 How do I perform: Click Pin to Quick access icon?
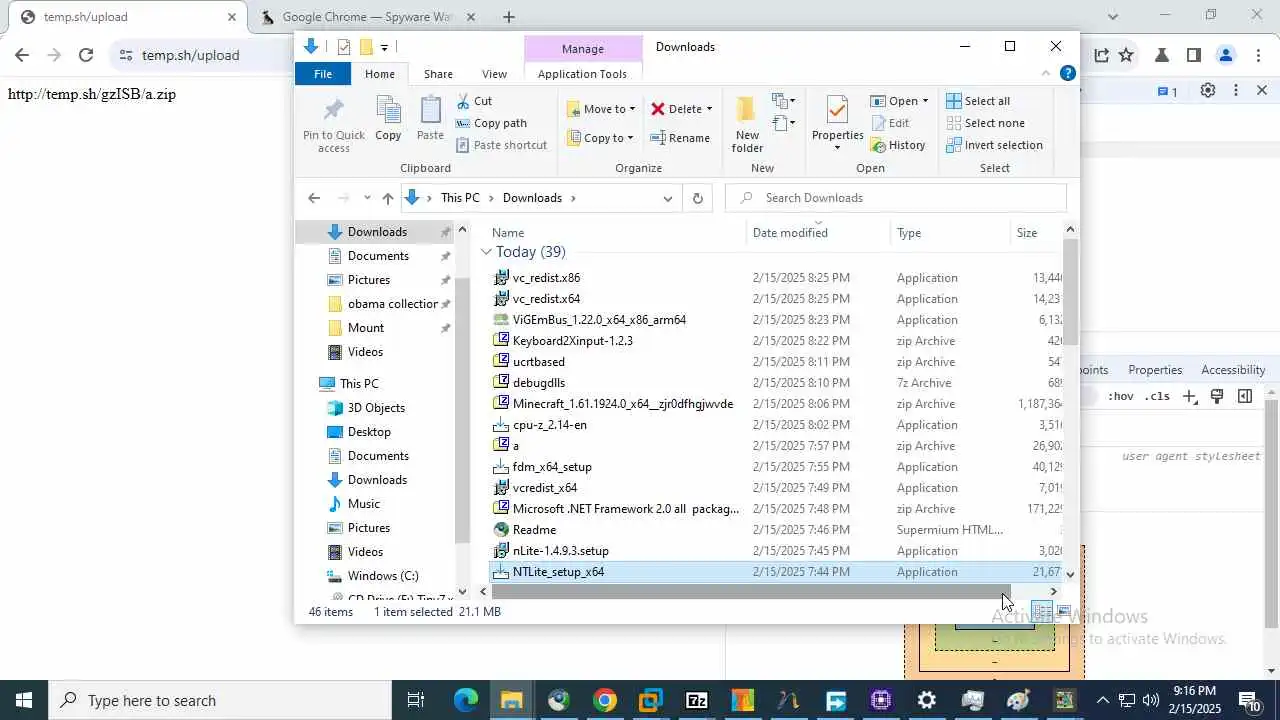(x=334, y=124)
